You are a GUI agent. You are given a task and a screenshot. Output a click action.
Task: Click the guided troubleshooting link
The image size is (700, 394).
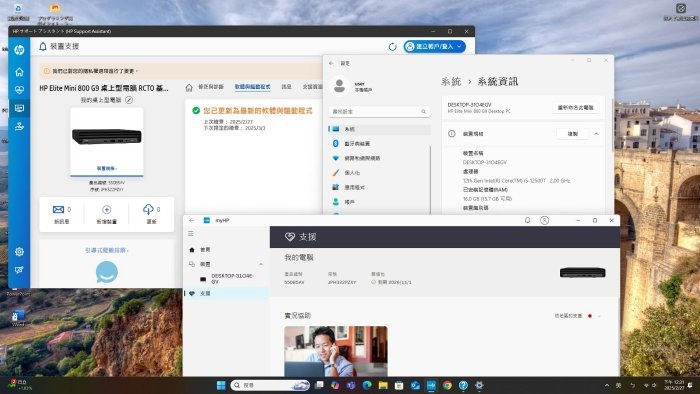point(107,251)
